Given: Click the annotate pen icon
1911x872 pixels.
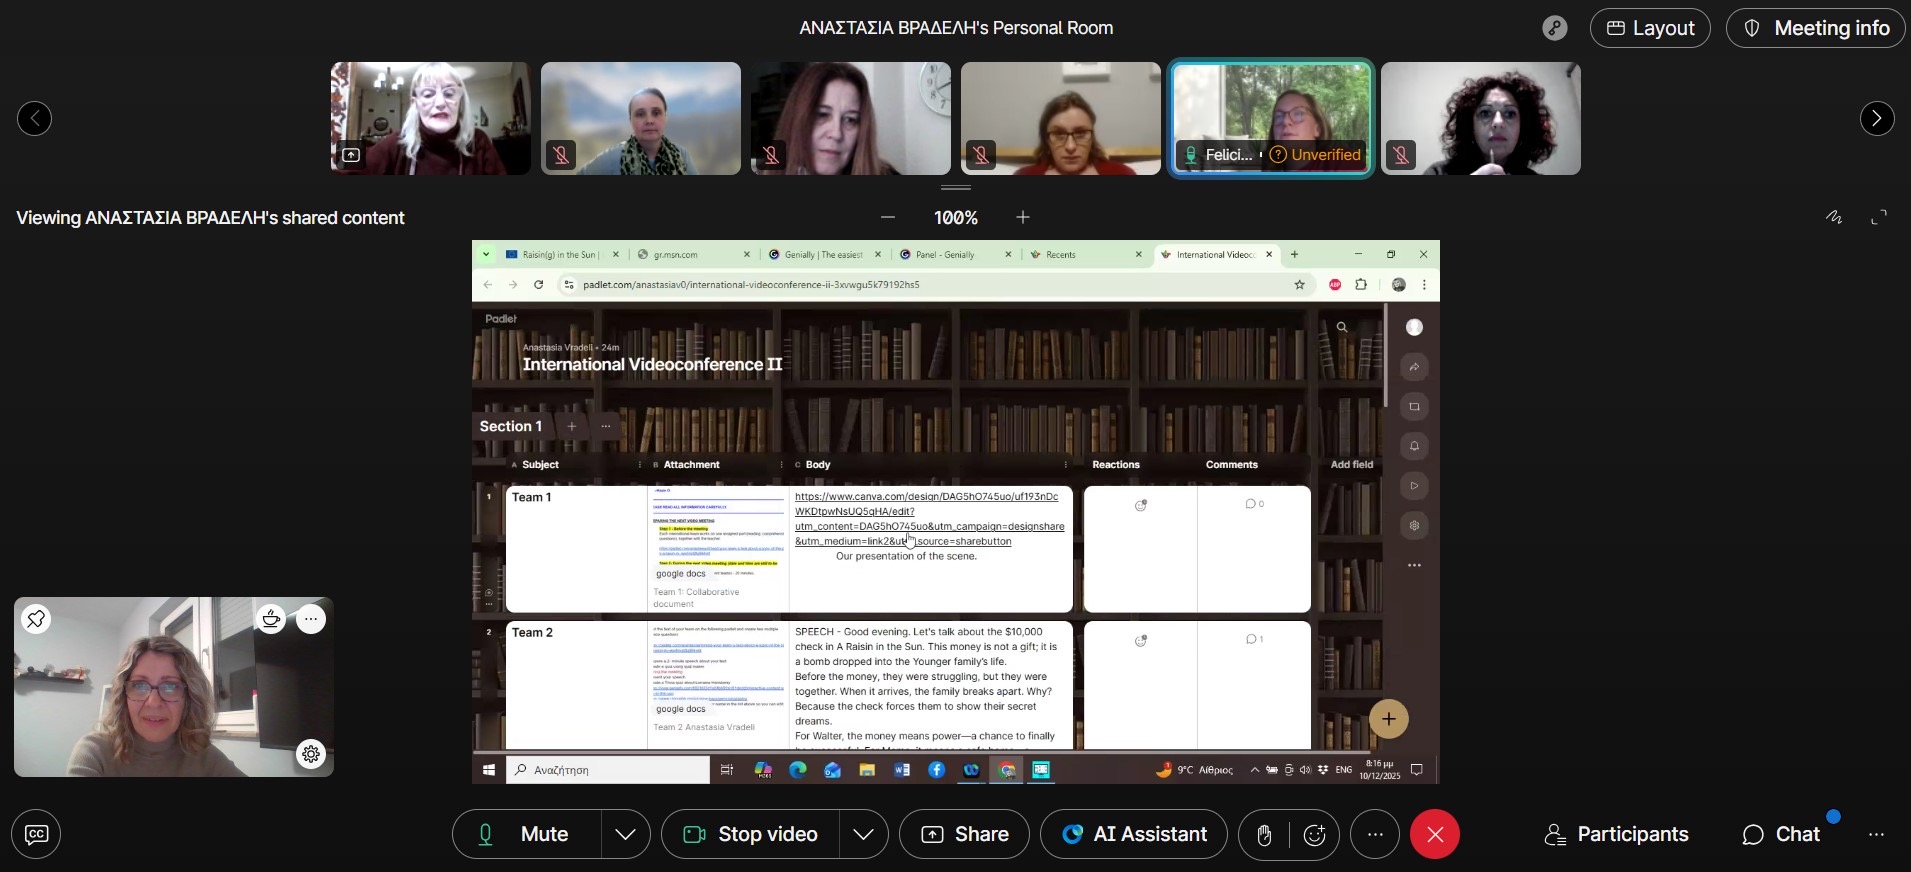Looking at the screenshot, I should click(1834, 217).
